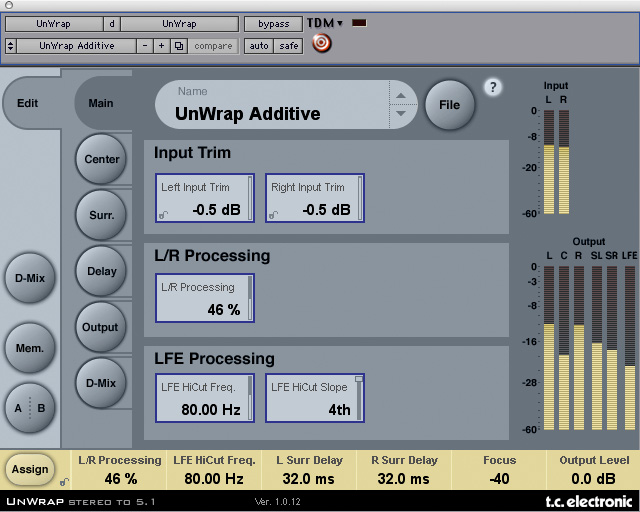Click the File button
640x512 pixels.
449,104
